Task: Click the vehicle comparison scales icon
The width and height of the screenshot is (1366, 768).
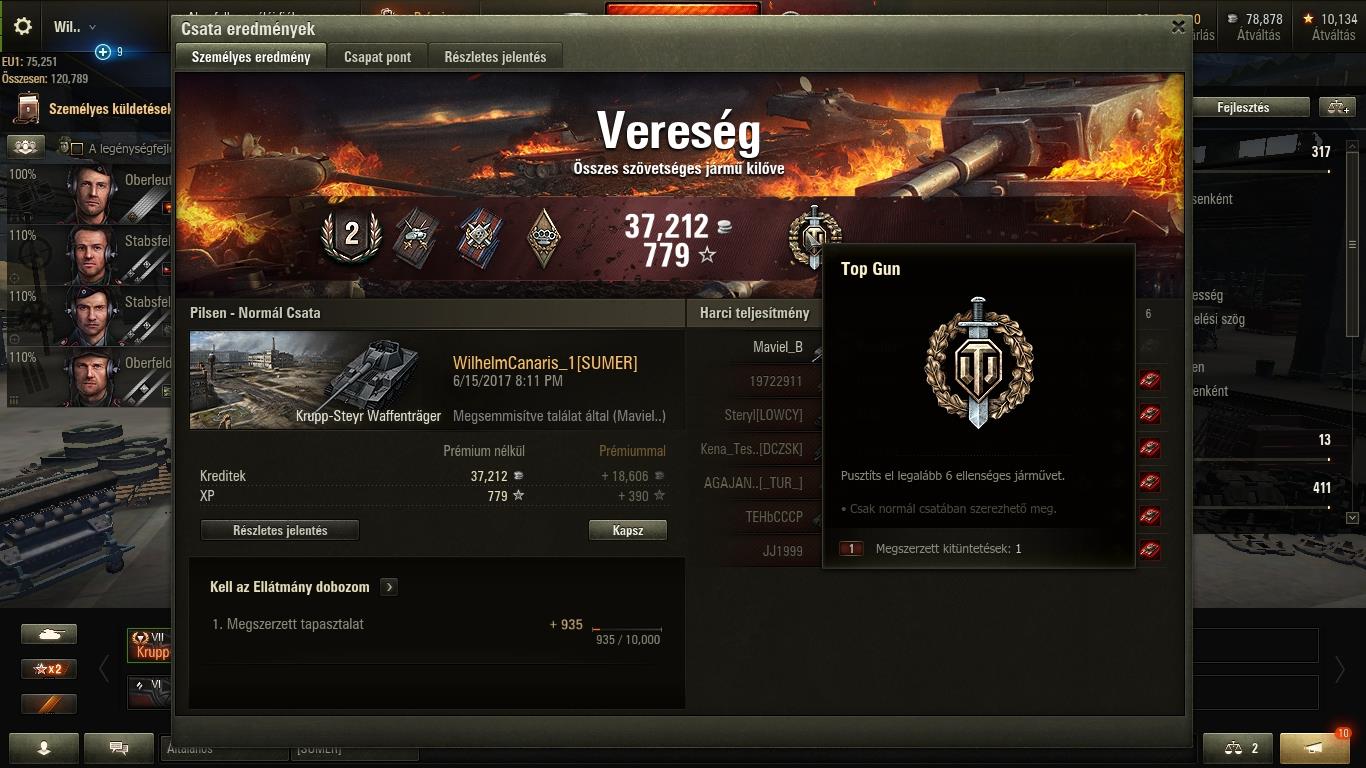Action: pyautogui.click(x=1238, y=747)
